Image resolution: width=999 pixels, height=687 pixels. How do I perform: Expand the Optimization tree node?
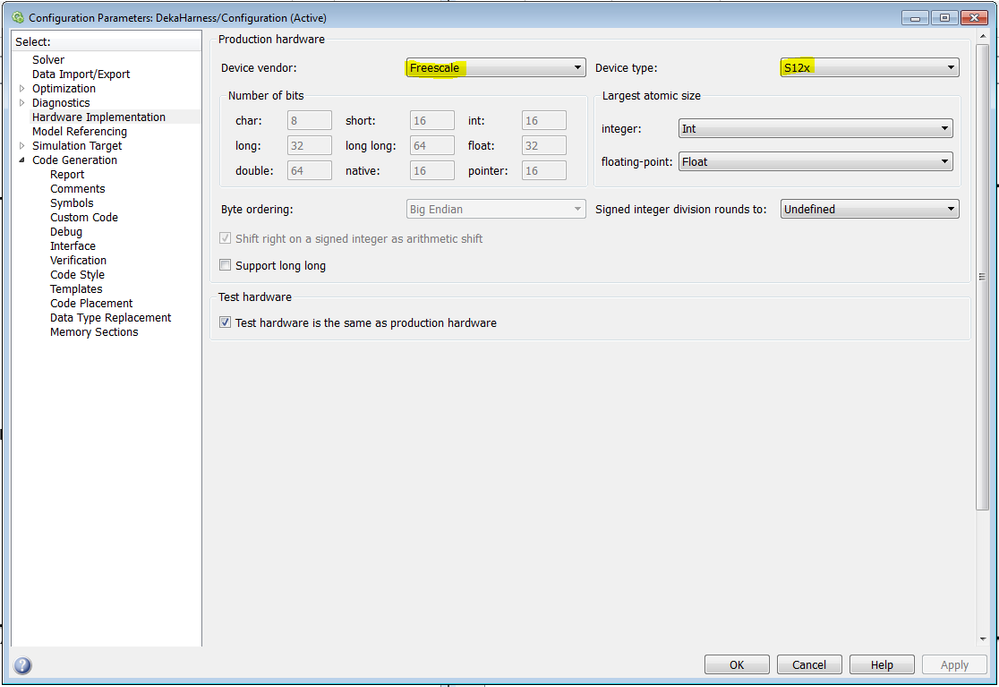pos(22,89)
